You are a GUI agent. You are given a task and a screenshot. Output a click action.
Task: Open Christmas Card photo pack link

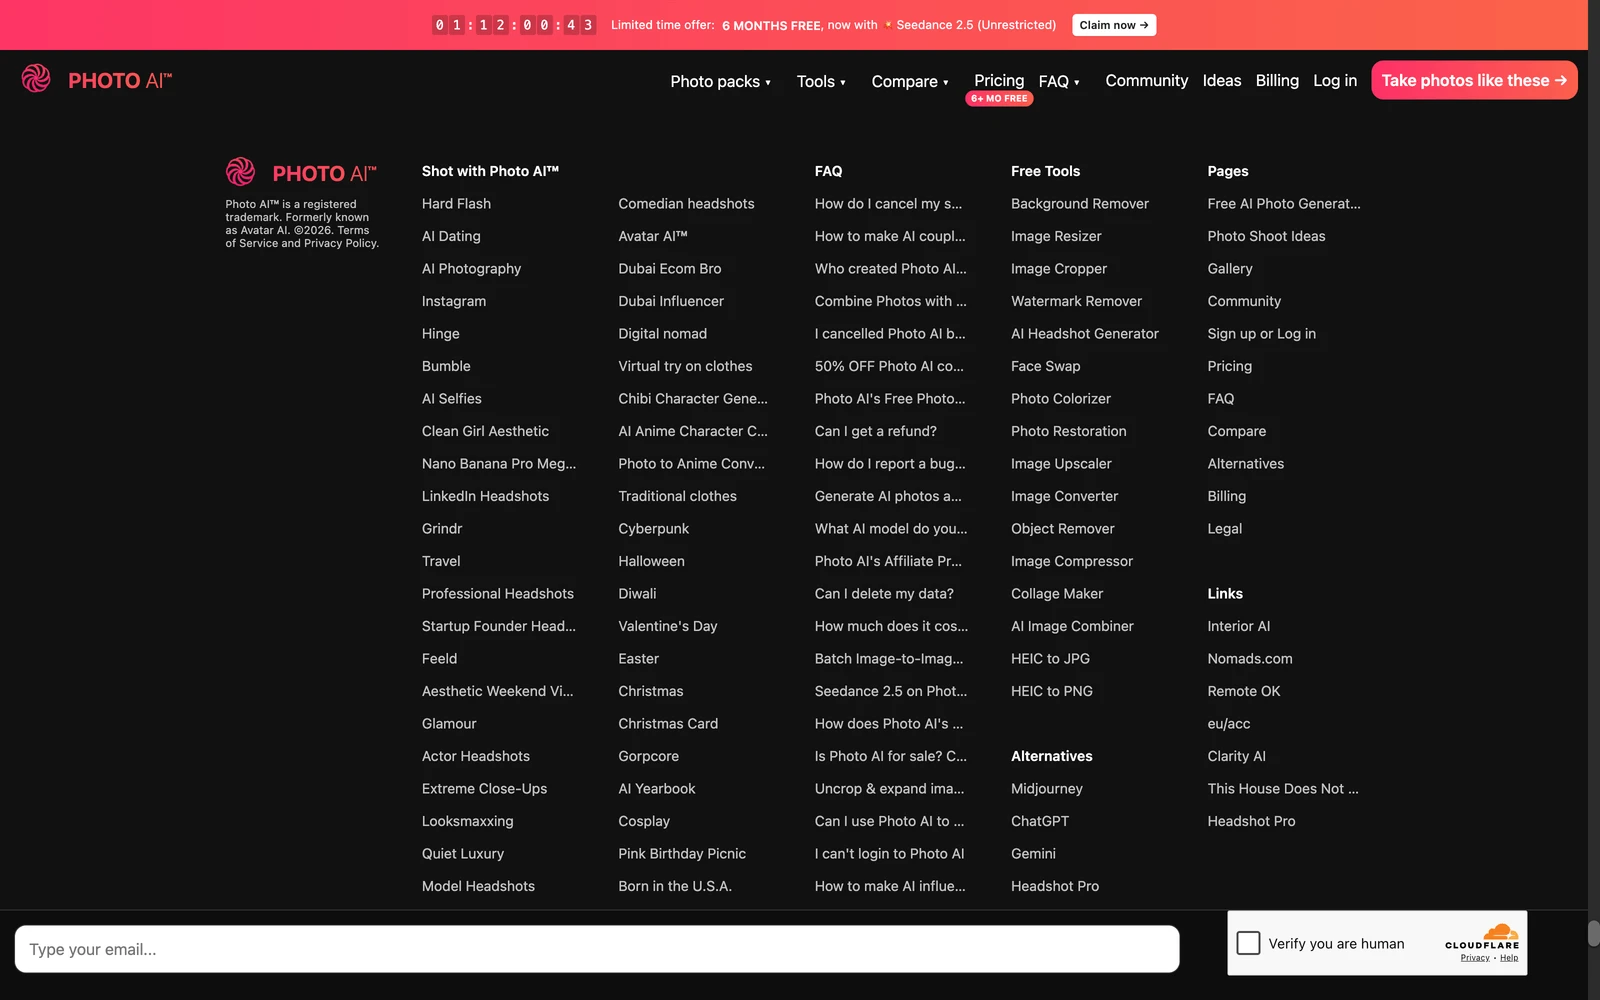point(667,724)
